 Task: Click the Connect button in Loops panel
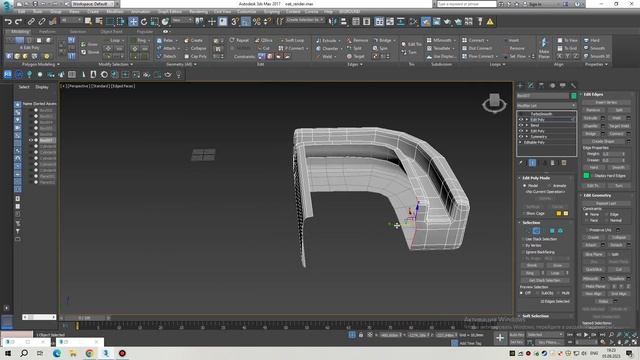(476, 40)
